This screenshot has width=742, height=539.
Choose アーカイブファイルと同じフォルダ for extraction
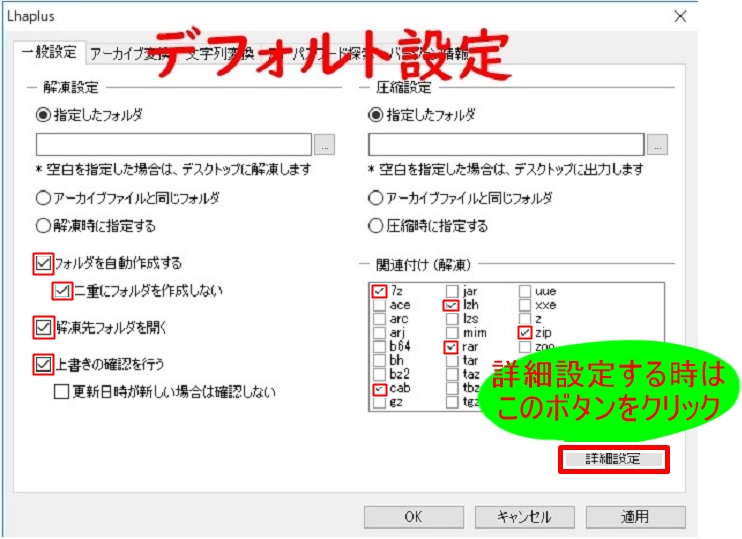click(x=128, y=198)
